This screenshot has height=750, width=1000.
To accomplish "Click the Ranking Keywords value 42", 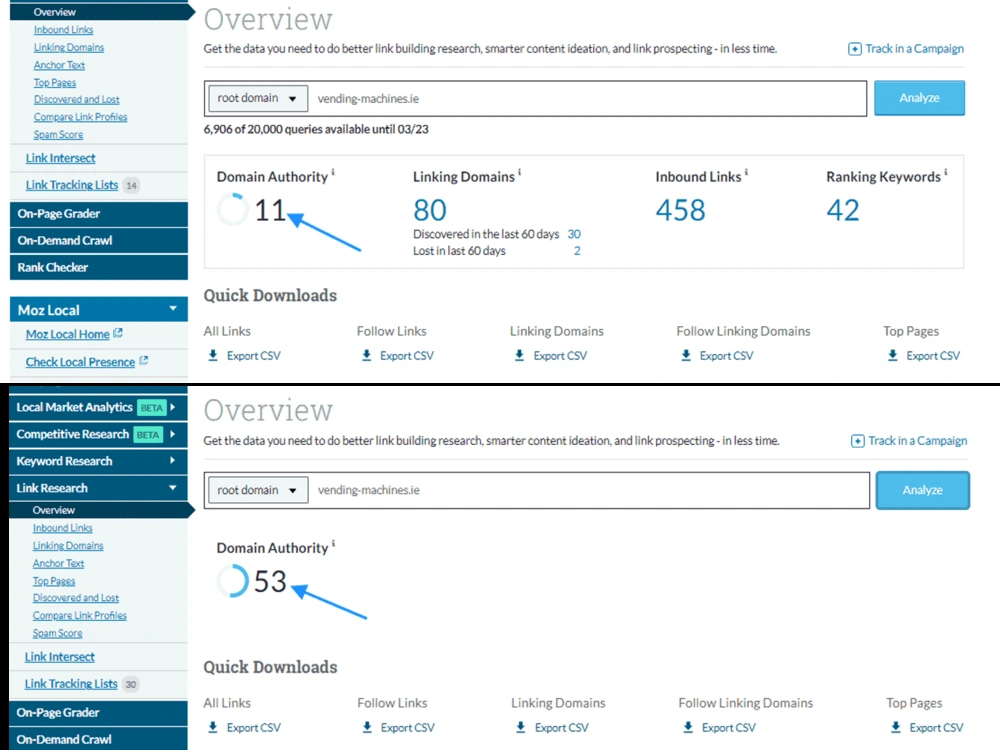I will pos(843,210).
